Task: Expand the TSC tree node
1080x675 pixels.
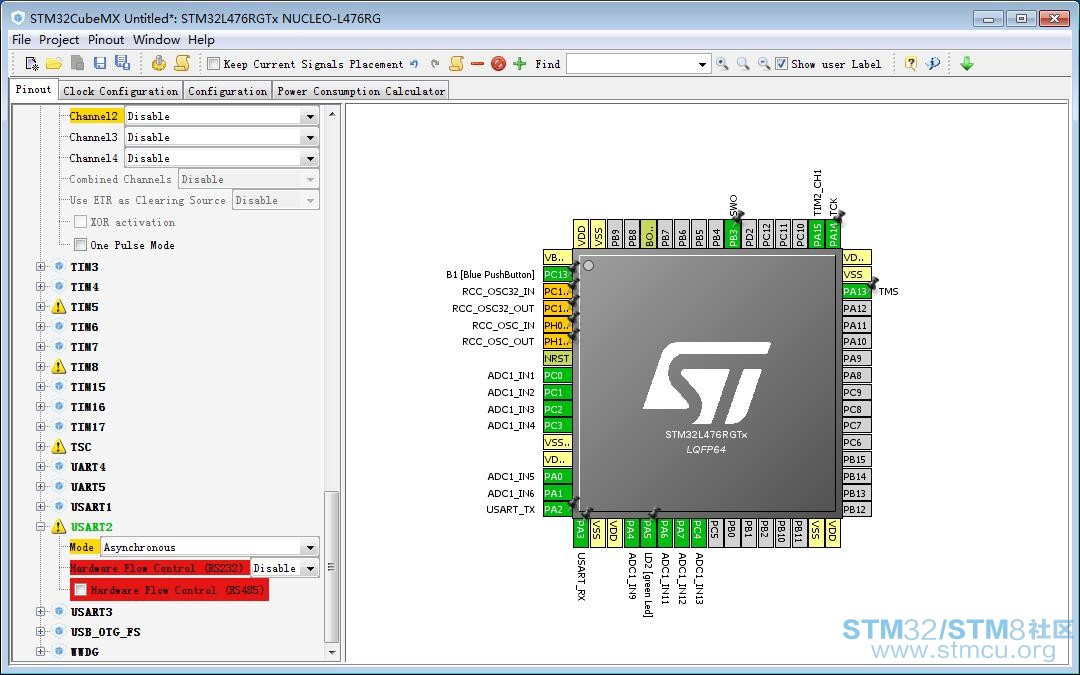Action: coord(41,446)
